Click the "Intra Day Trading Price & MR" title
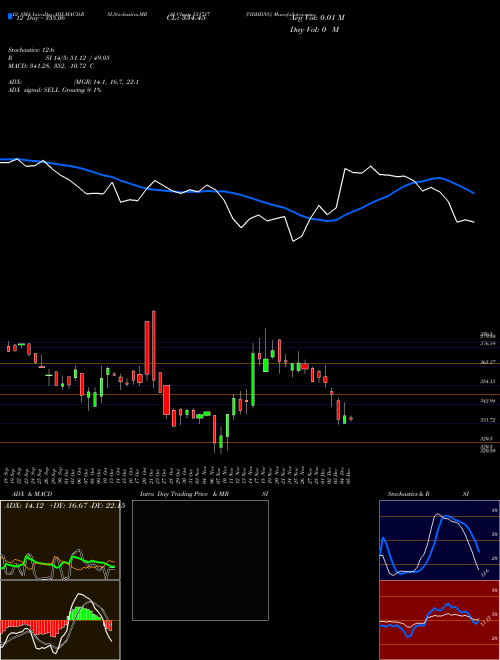The image size is (500, 660). (184, 494)
